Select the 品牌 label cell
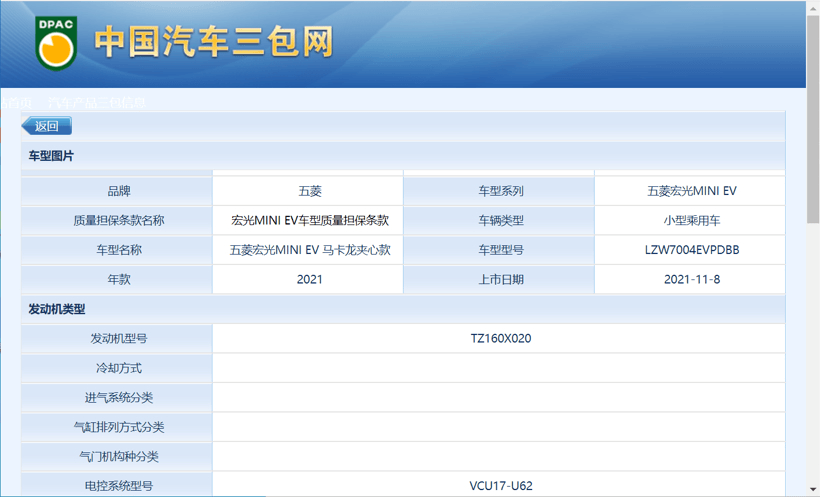The height and width of the screenshot is (497, 820). coord(117,191)
